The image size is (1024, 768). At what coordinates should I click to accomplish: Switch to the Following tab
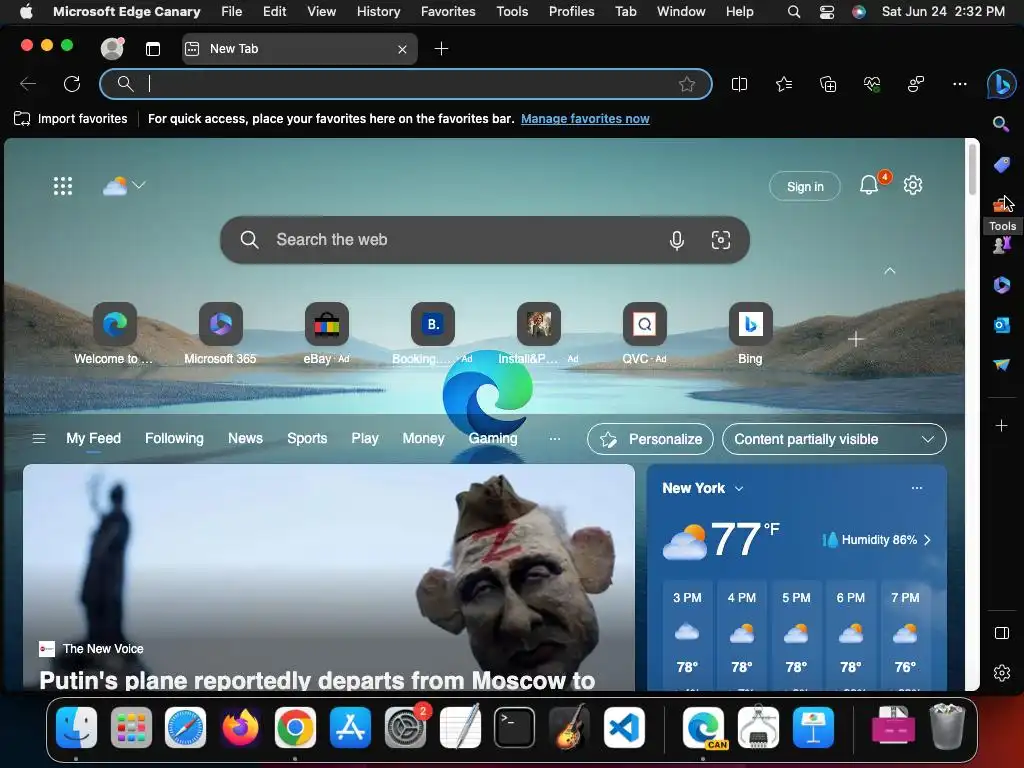[x=174, y=439]
